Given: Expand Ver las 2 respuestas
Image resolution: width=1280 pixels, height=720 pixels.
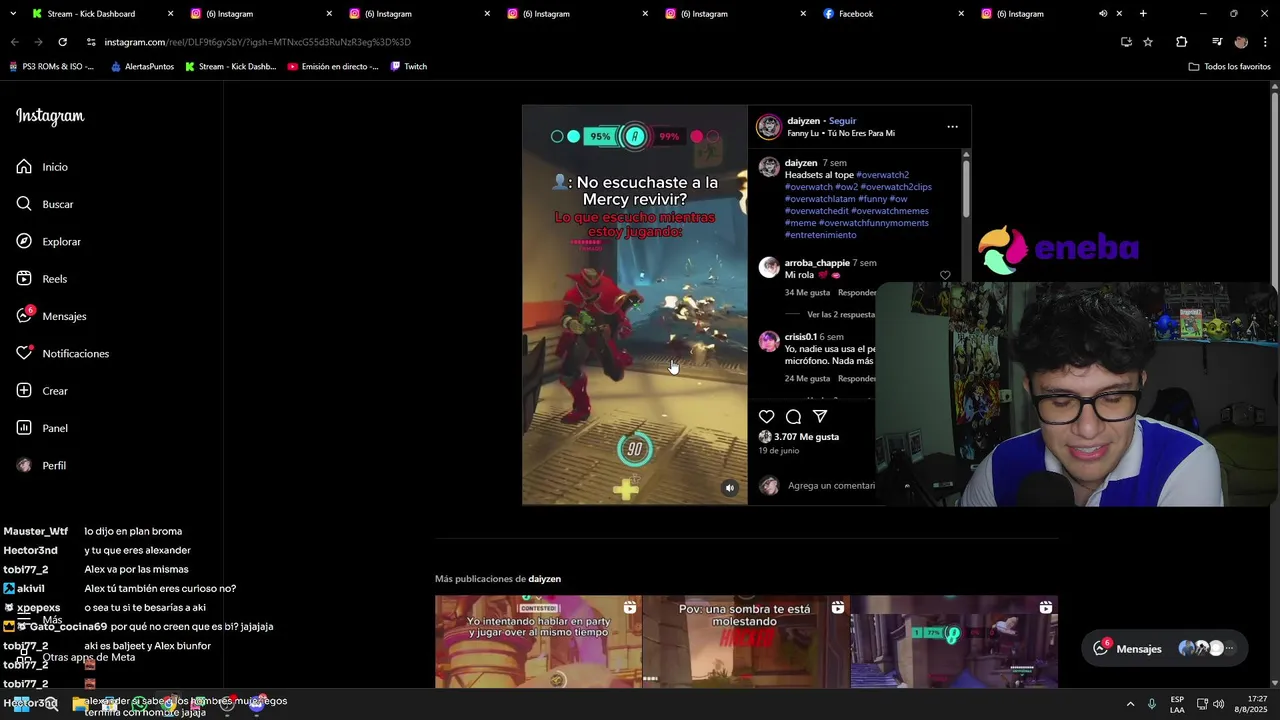Looking at the screenshot, I should [840, 314].
